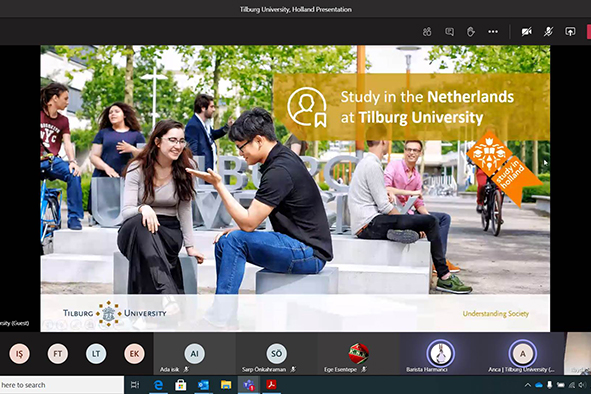Select Ege Esentepe's participant tile
Image resolution: width=591 pixels, height=394 pixels.
[358, 354]
